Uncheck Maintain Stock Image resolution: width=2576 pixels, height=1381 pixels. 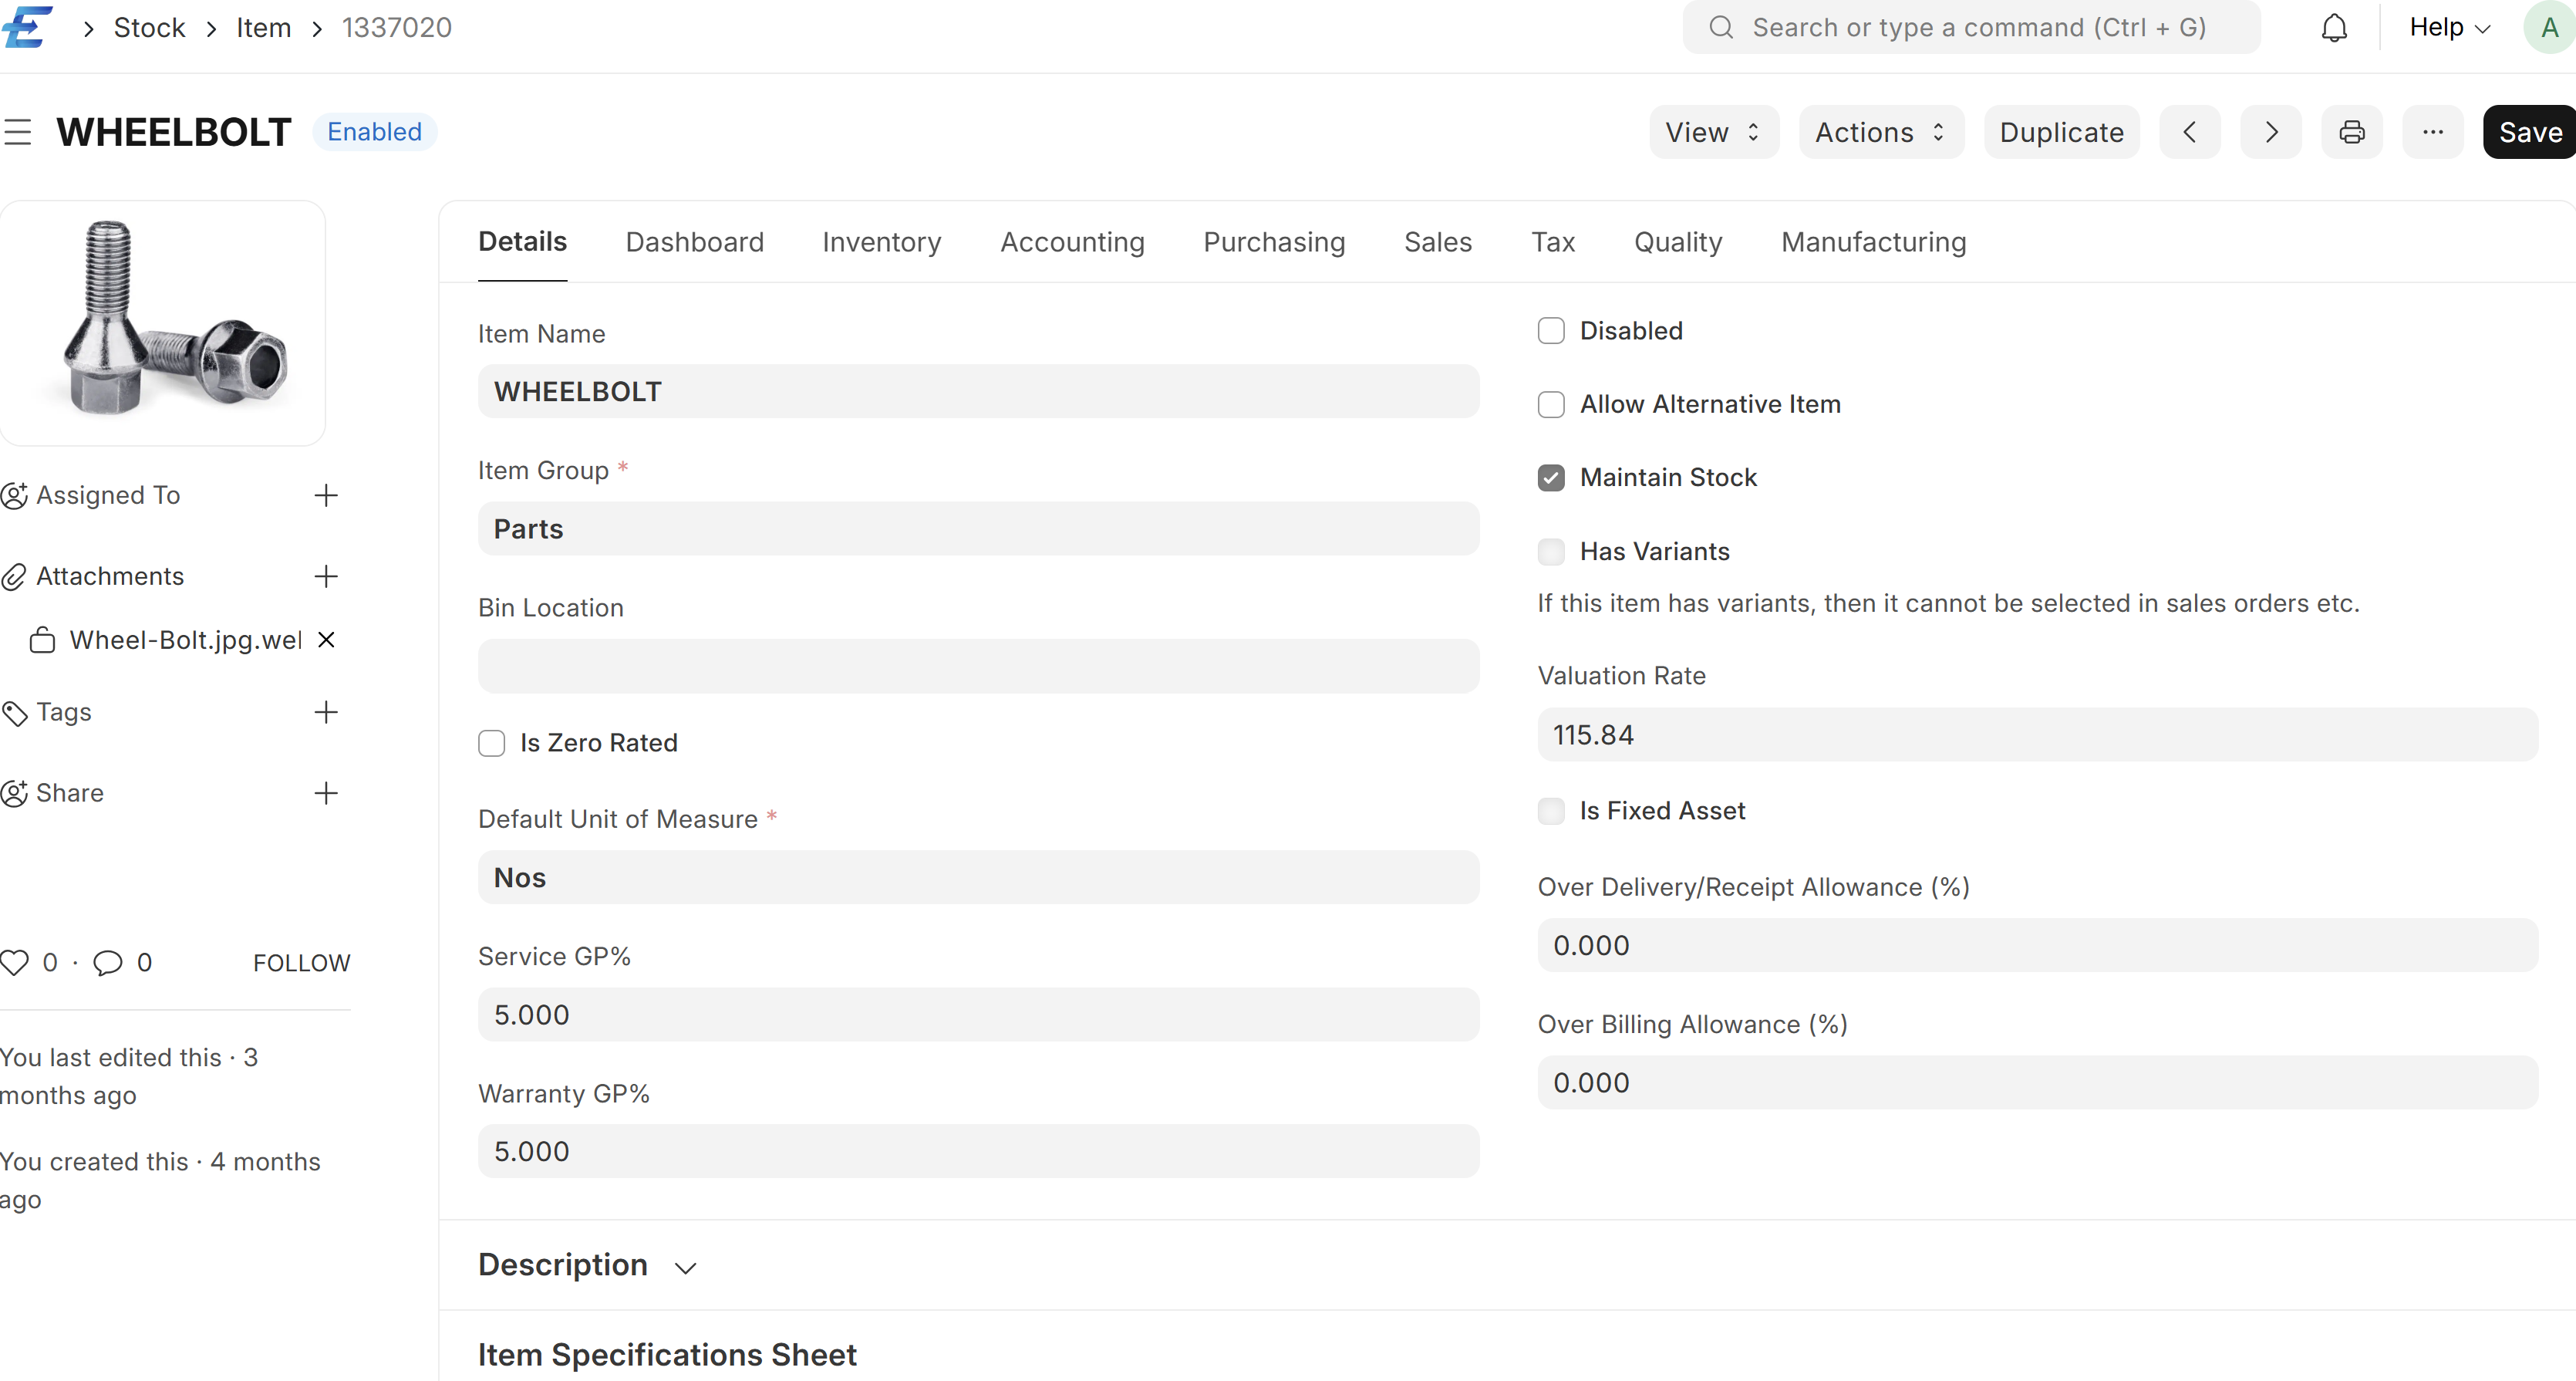pyautogui.click(x=1550, y=478)
